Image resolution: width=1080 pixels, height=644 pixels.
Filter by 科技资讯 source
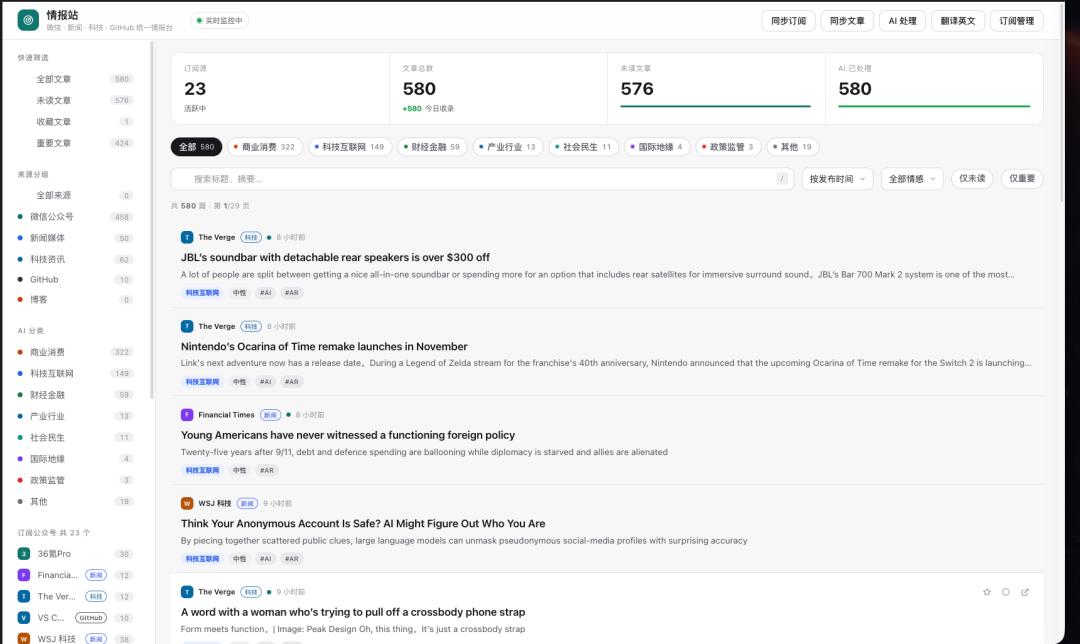click(x=76, y=260)
